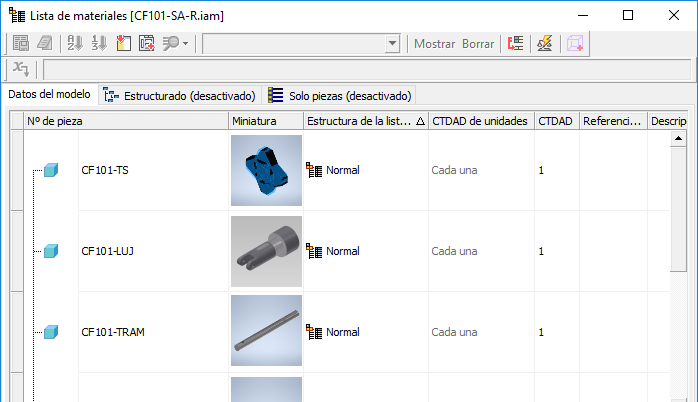Expand the empty toolbar combo box
The height and width of the screenshot is (402, 698).
(392, 44)
